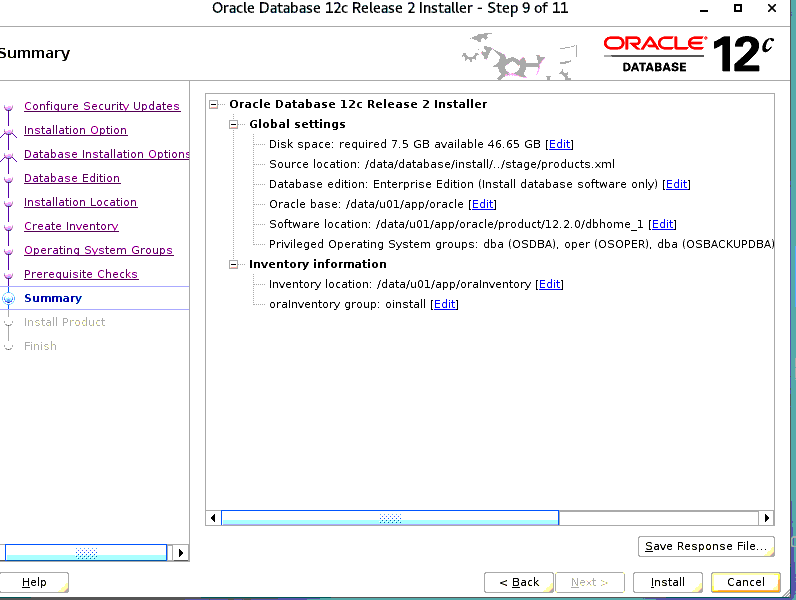
Task: Collapse the Oracle Database 12c Release 2 Installer node
Action: 214,104
